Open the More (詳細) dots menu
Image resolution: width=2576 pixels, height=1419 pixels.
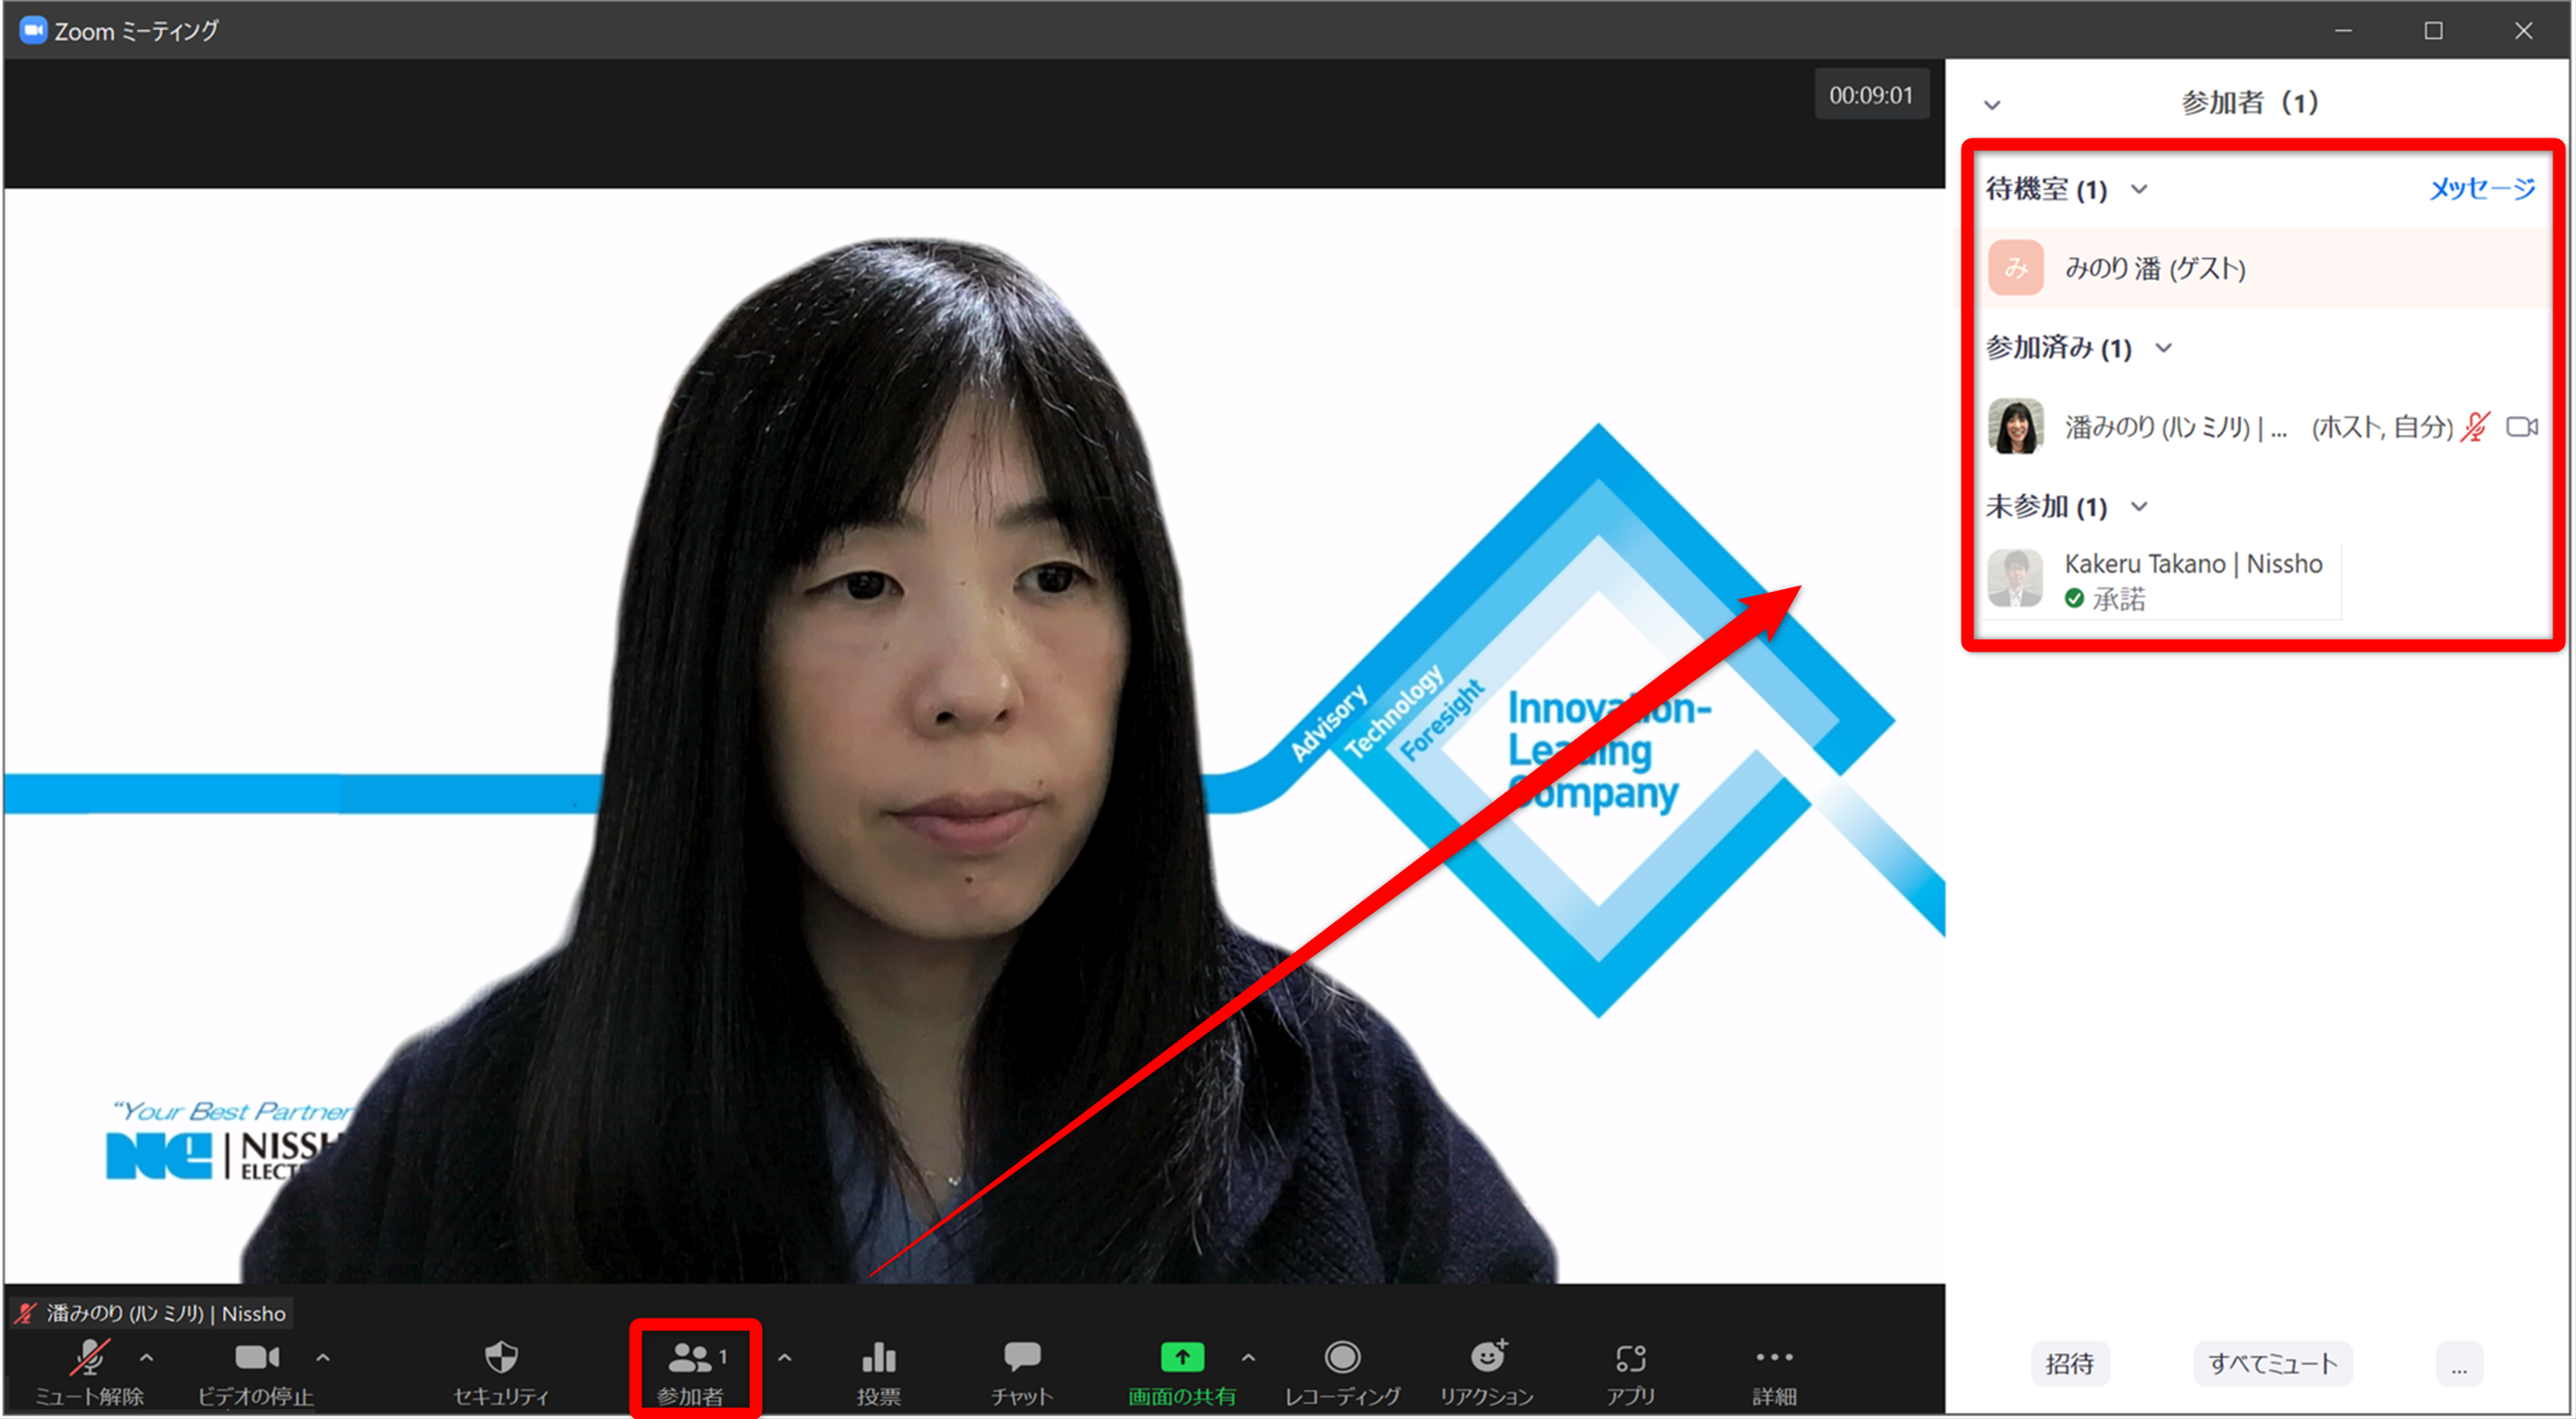tap(1774, 1372)
